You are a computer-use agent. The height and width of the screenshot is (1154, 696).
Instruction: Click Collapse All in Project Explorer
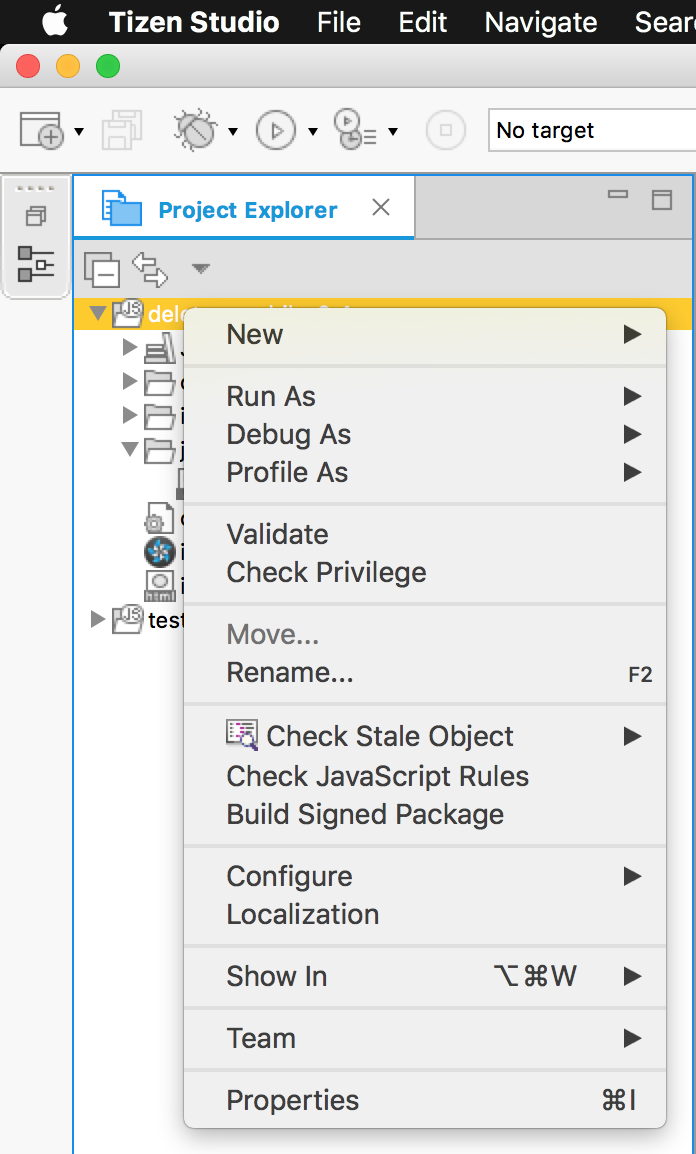pos(102,269)
